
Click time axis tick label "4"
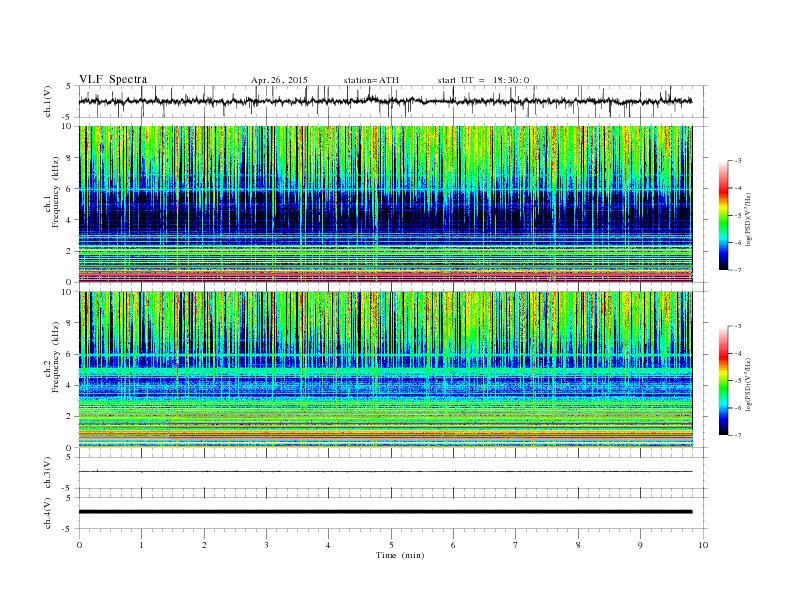[x=329, y=545]
